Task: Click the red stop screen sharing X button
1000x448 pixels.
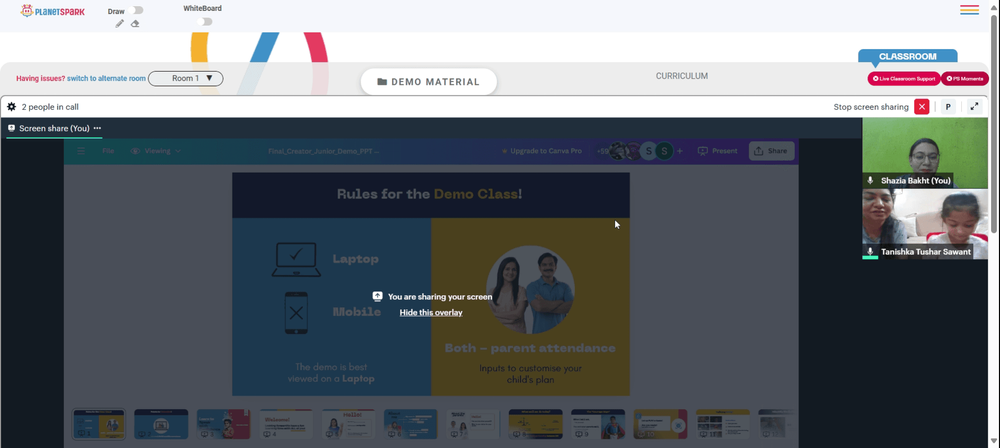Action: pyautogui.click(x=922, y=107)
